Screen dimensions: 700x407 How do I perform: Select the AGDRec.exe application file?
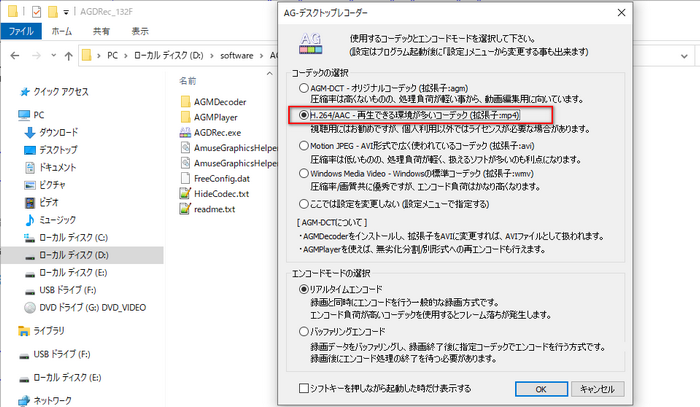point(210,133)
